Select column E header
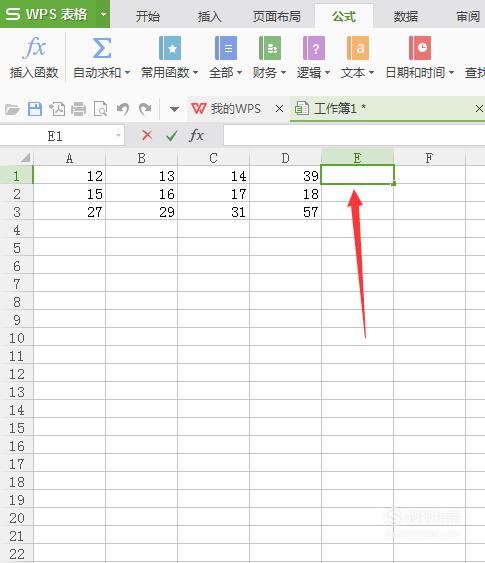Image resolution: width=485 pixels, height=563 pixels. pos(357,158)
